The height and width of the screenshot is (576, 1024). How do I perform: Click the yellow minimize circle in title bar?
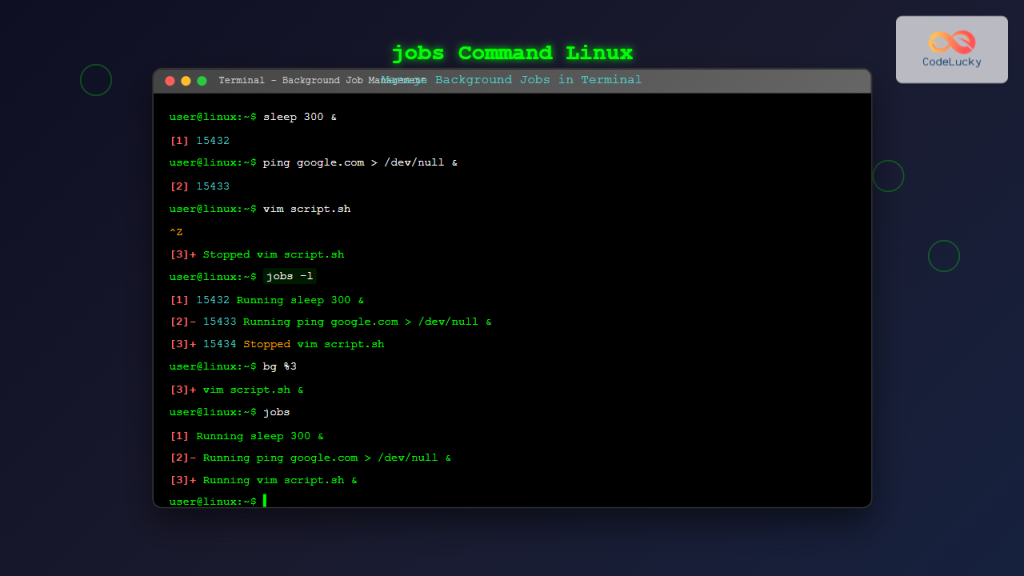tap(185, 80)
